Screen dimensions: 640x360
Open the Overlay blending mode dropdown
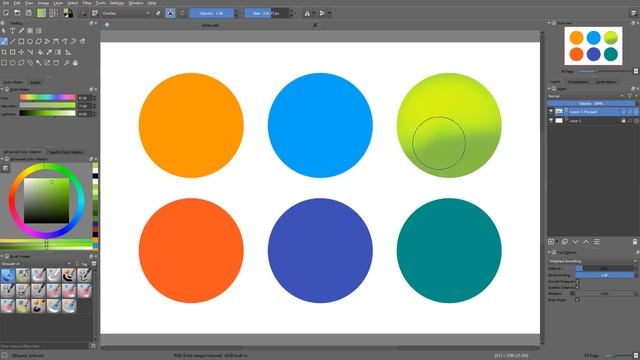click(126, 13)
